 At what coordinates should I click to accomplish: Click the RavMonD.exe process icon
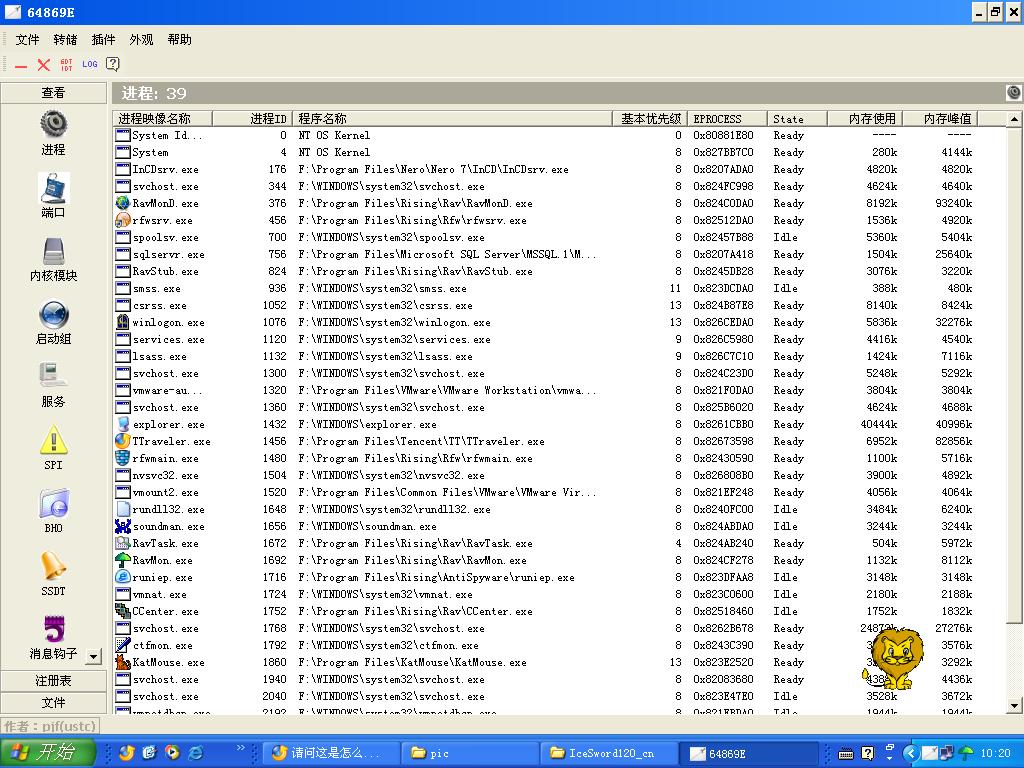click(x=122, y=203)
